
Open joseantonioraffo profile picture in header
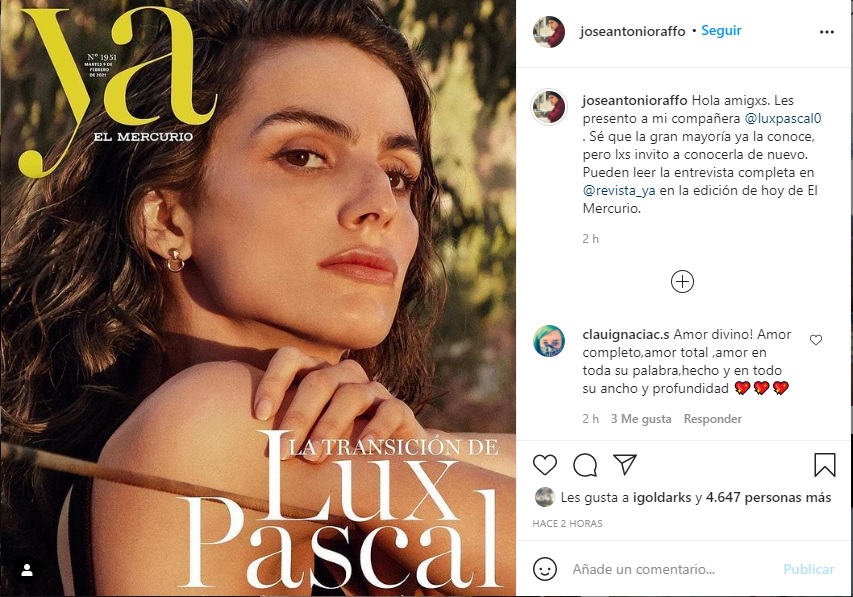click(x=548, y=32)
